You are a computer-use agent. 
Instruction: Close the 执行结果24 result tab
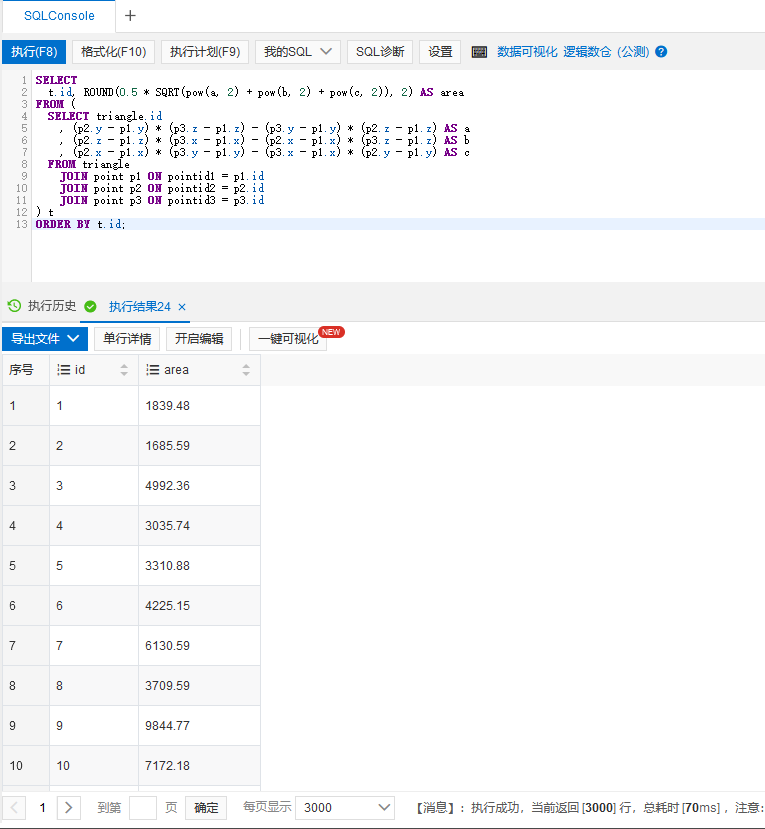(x=182, y=307)
